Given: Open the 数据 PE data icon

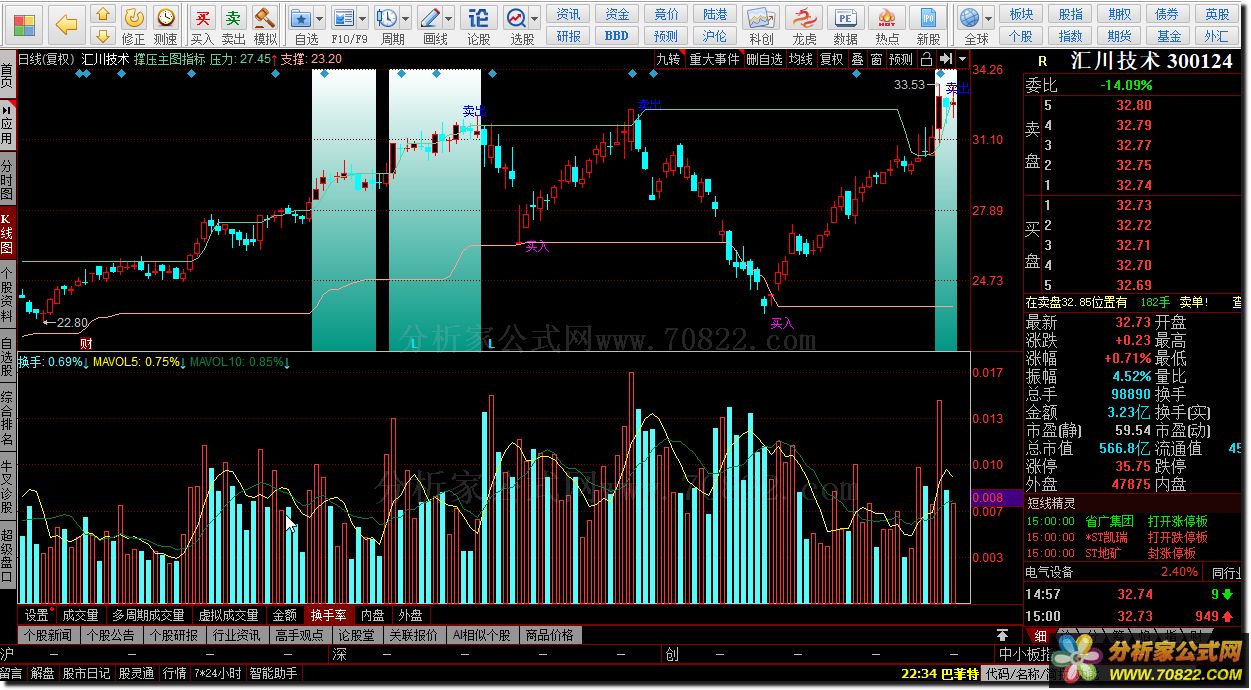Looking at the screenshot, I should tap(845, 25).
